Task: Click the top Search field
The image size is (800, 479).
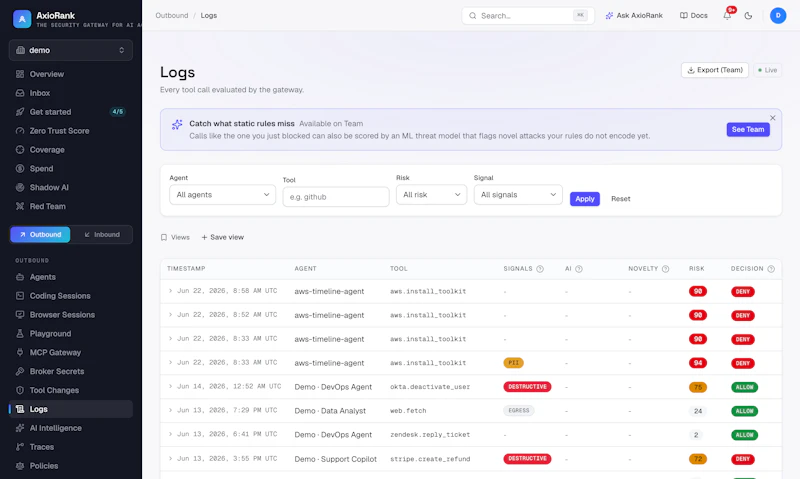Action: [528, 16]
